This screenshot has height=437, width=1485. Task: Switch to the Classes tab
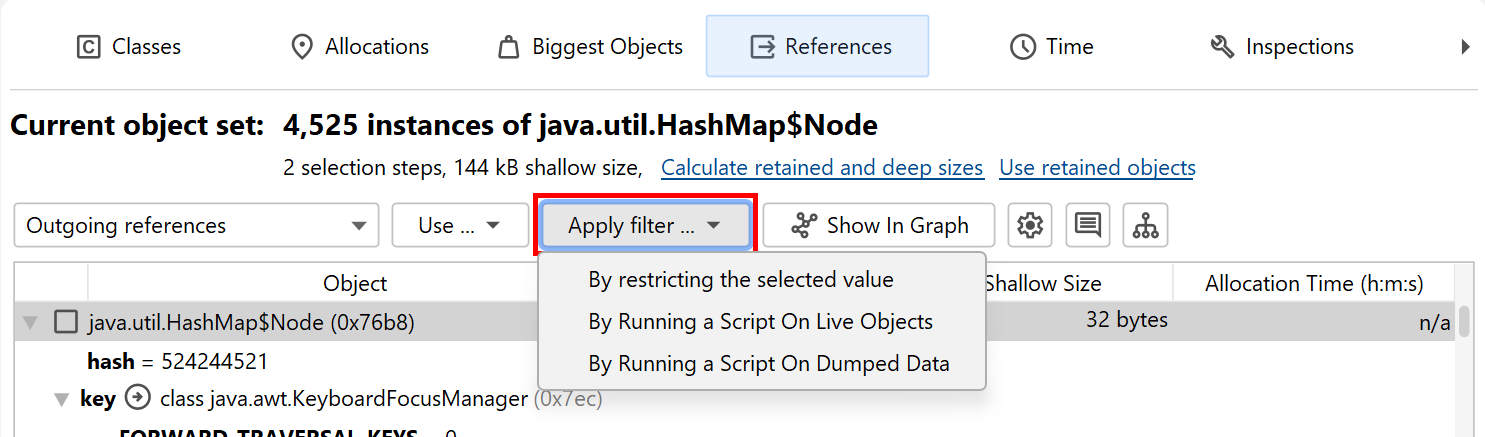coord(129,47)
